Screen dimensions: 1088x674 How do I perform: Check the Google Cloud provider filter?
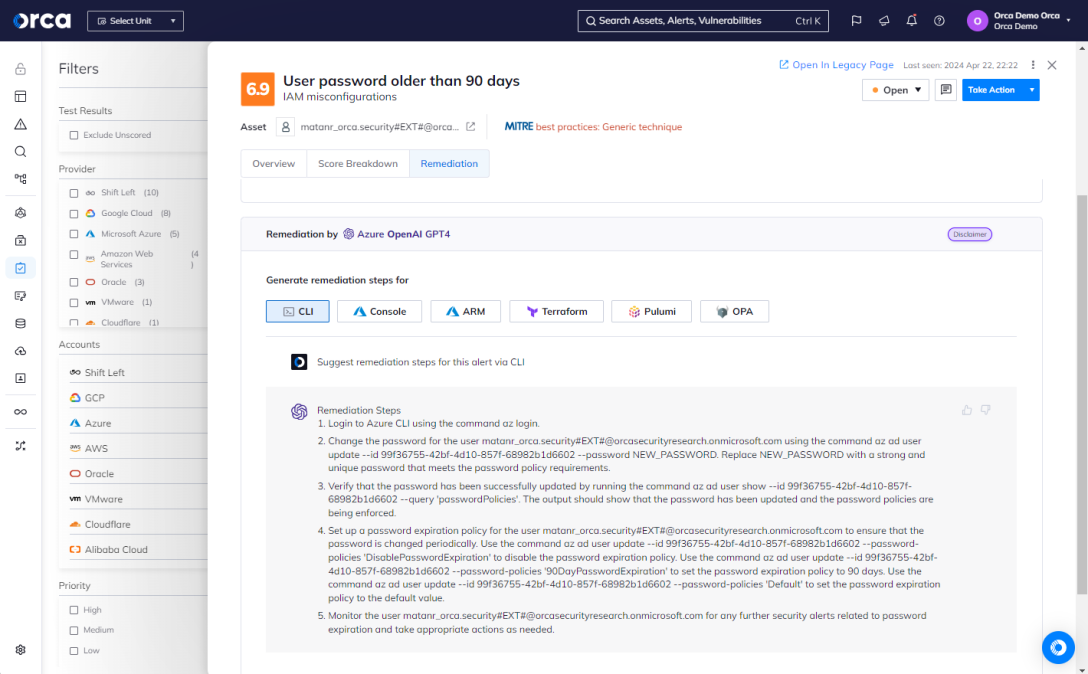74,214
